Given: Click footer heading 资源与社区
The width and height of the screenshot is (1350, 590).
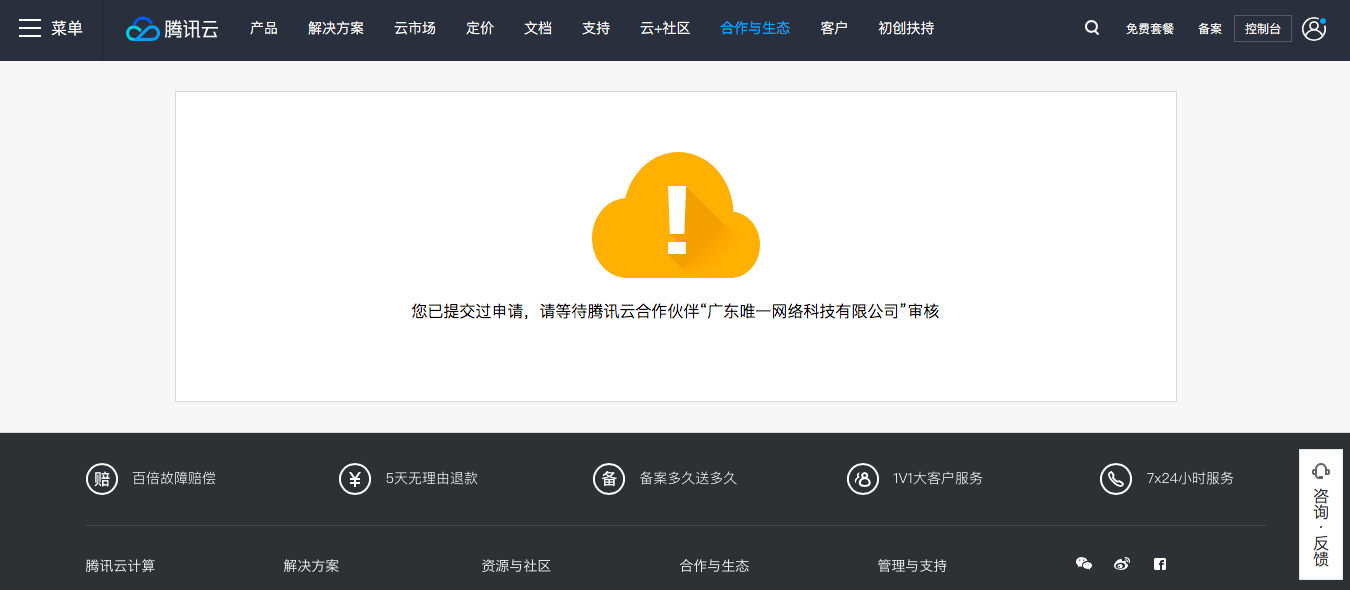Looking at the screenshot, I should pos(516,566).
